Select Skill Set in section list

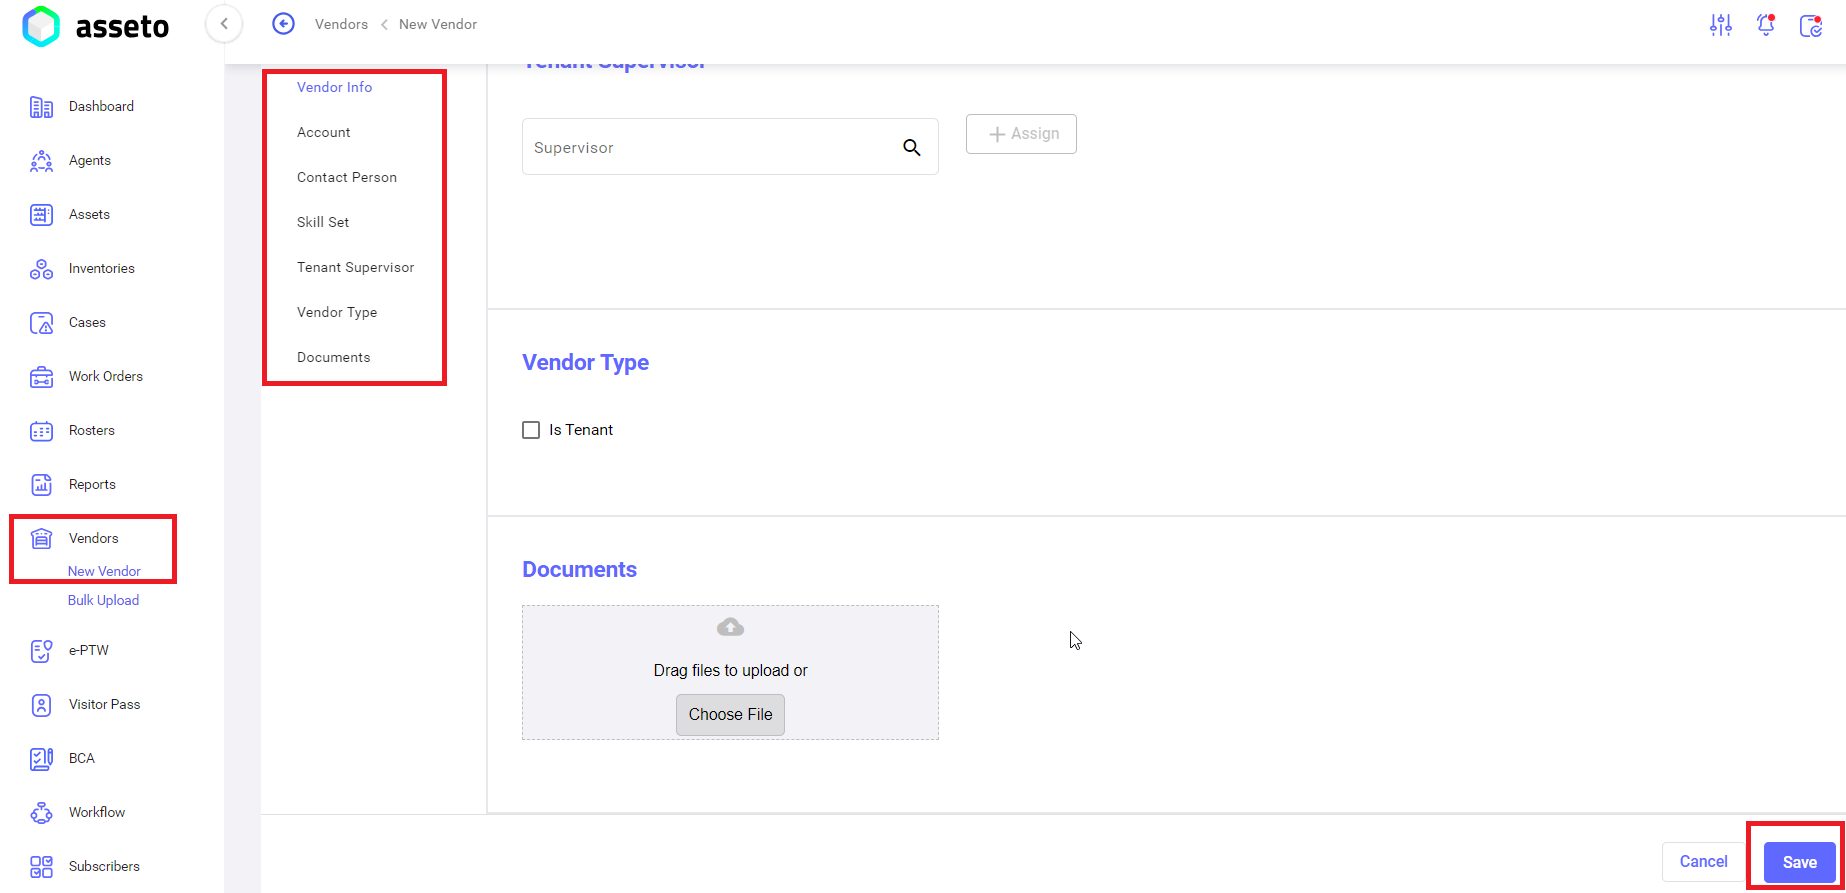click(x=323, y=222)
